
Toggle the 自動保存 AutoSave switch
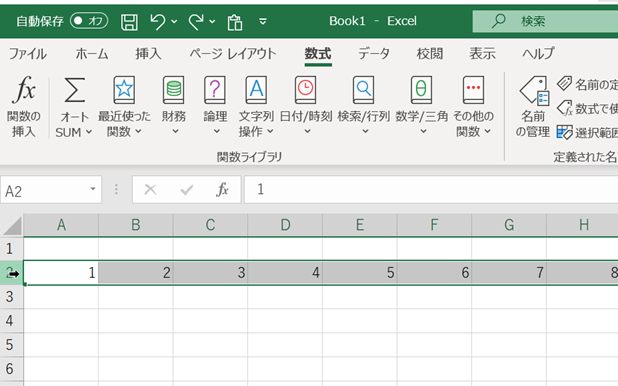click(x=89, y=21)
